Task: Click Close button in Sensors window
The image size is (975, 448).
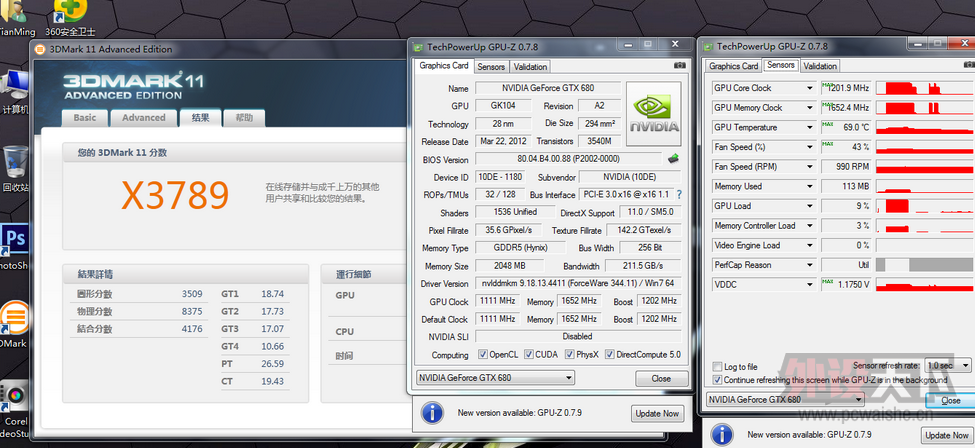Action: pos(950,400)
